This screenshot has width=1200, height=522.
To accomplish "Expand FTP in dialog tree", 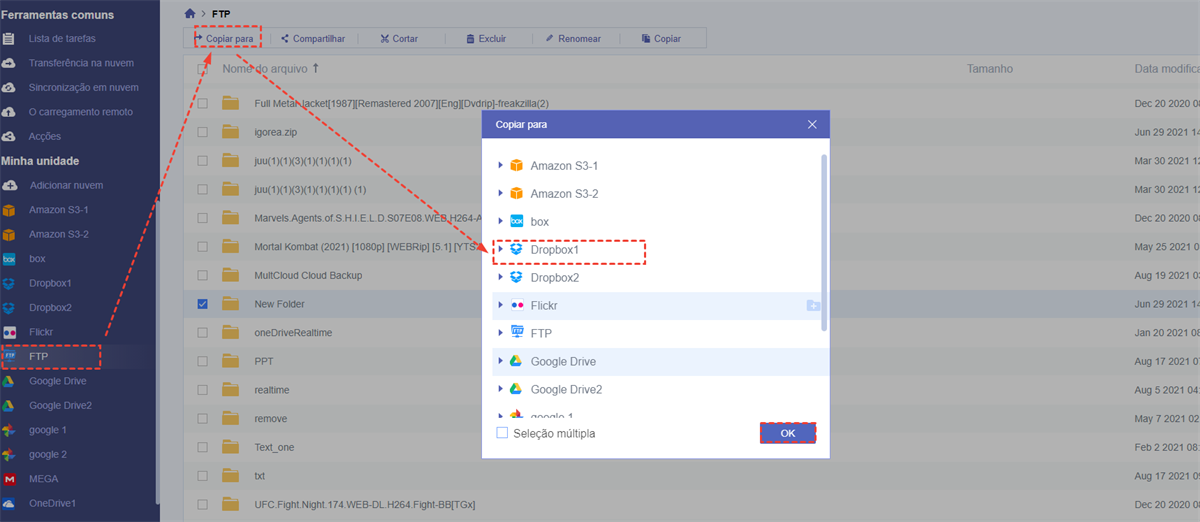I will 500,333.
